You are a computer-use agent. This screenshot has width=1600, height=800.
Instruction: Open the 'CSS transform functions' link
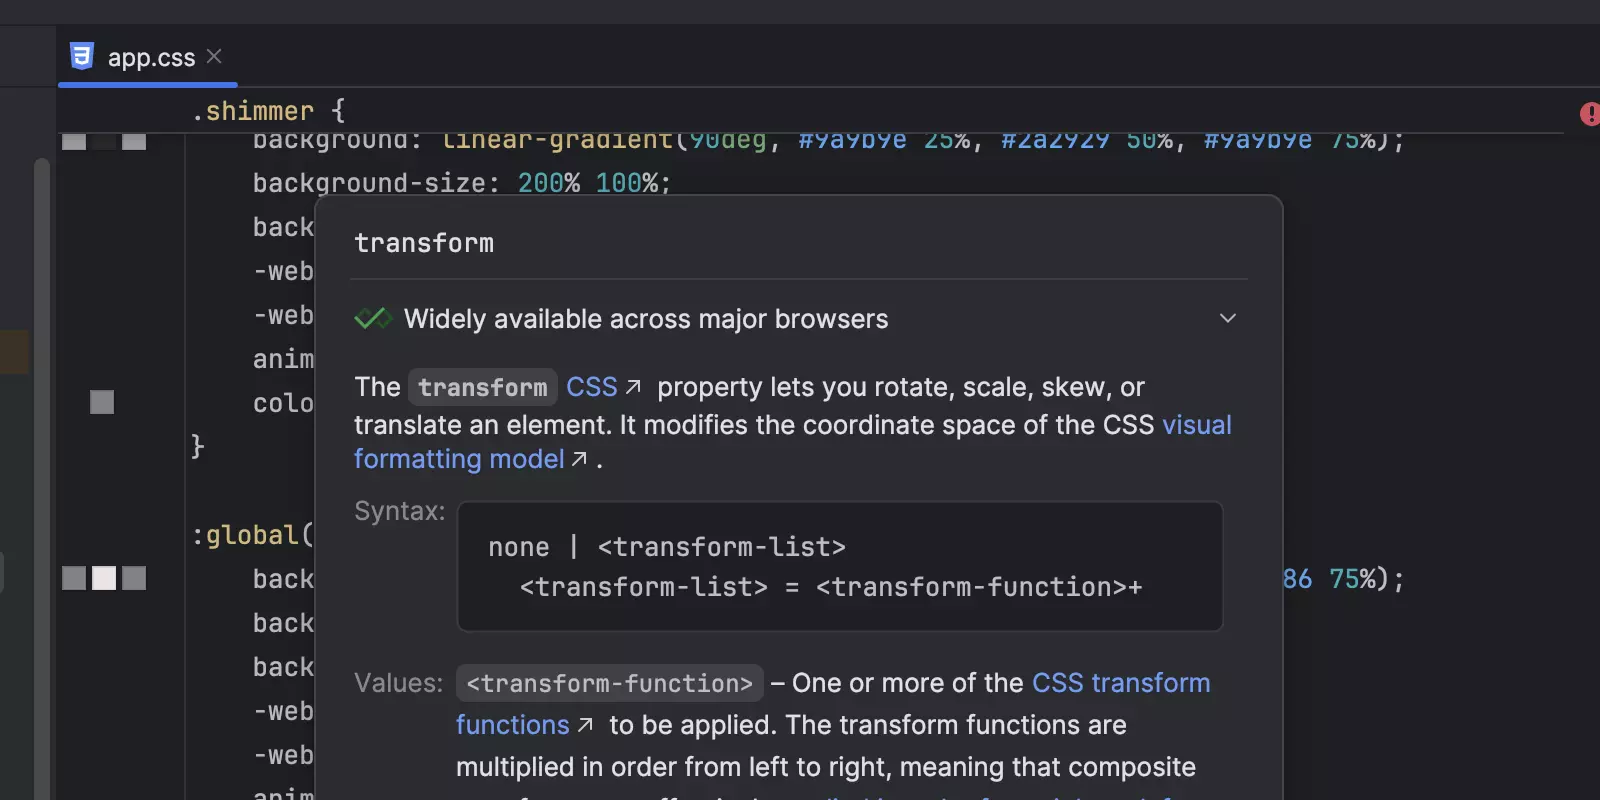point(1120,683)
